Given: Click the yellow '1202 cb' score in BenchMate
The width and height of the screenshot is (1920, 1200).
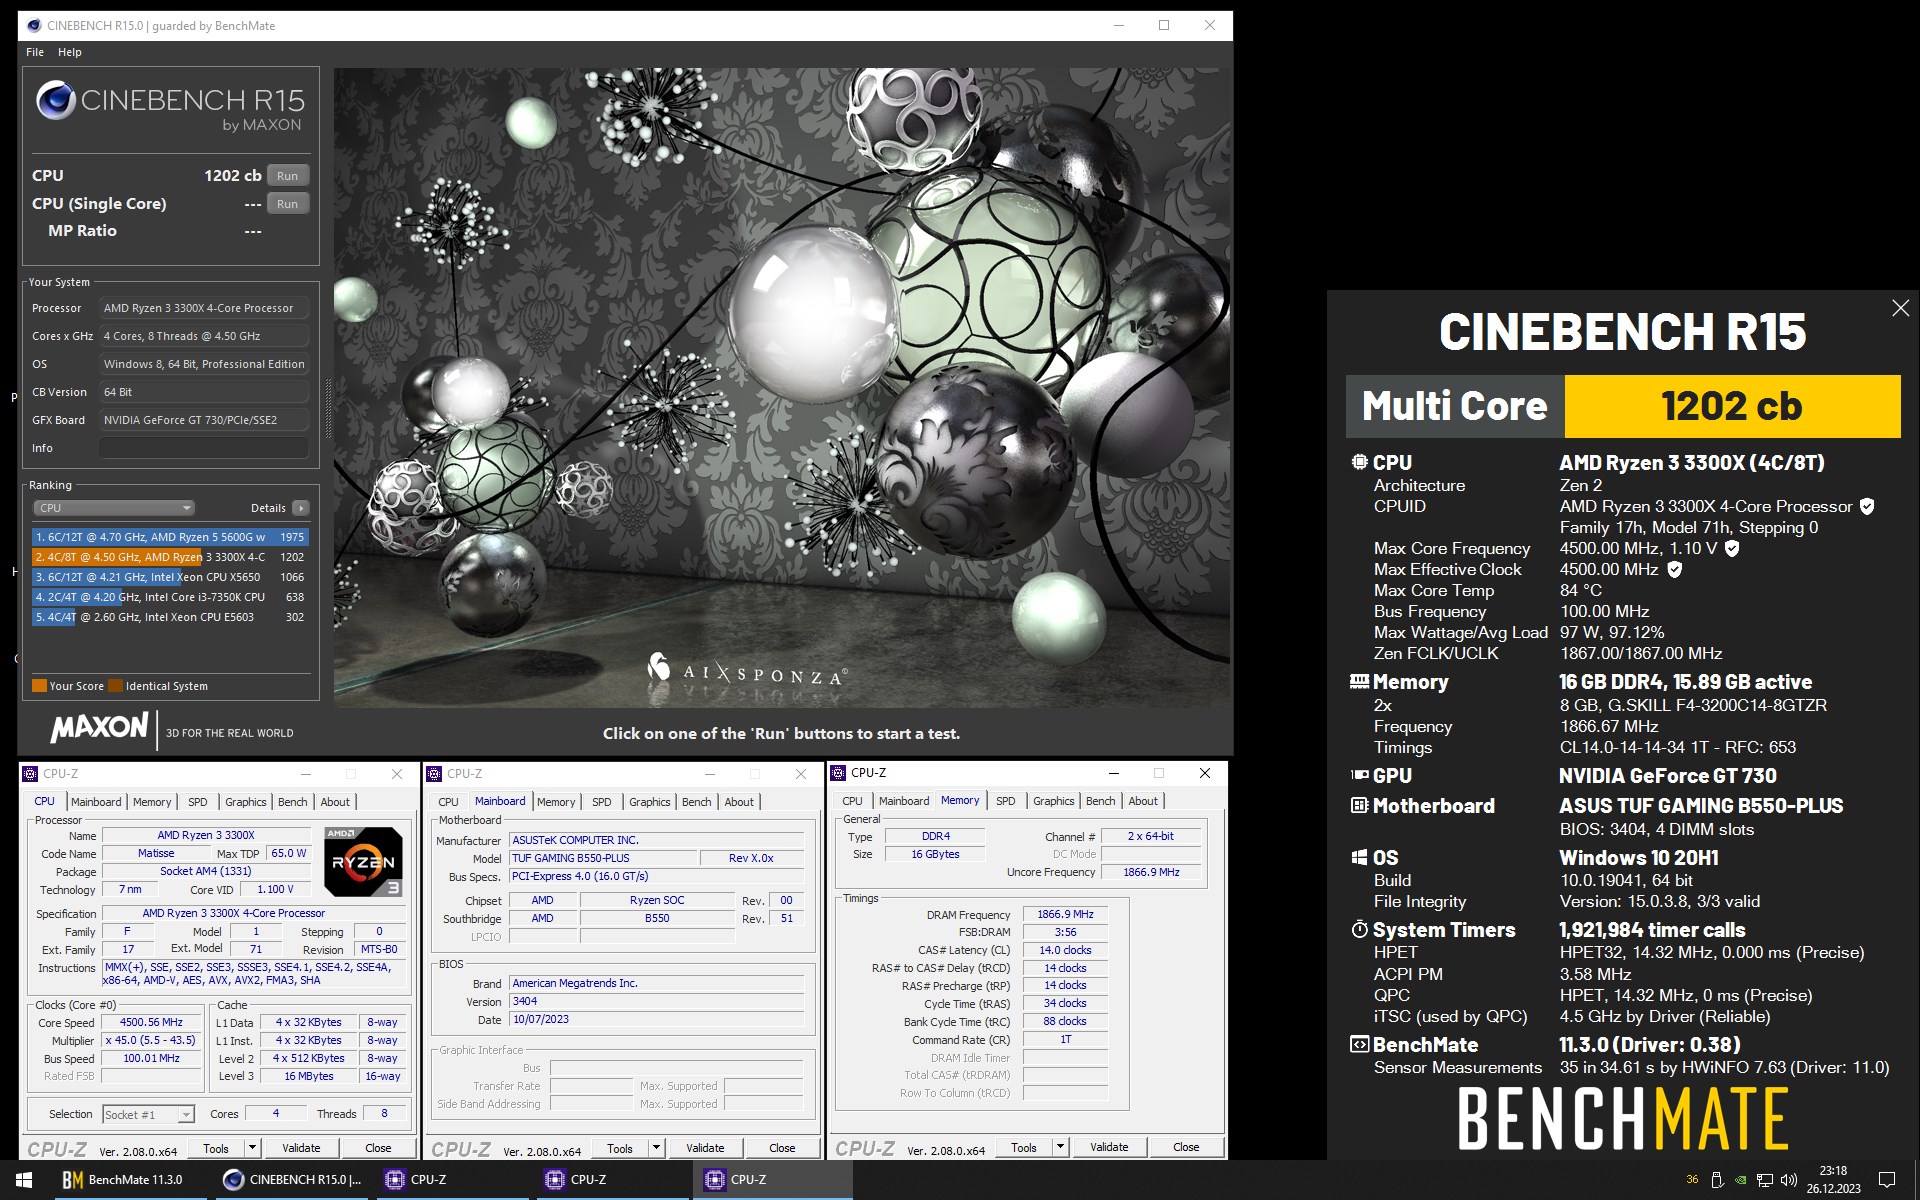Looking at the screenshot, I should (1731, 406).
